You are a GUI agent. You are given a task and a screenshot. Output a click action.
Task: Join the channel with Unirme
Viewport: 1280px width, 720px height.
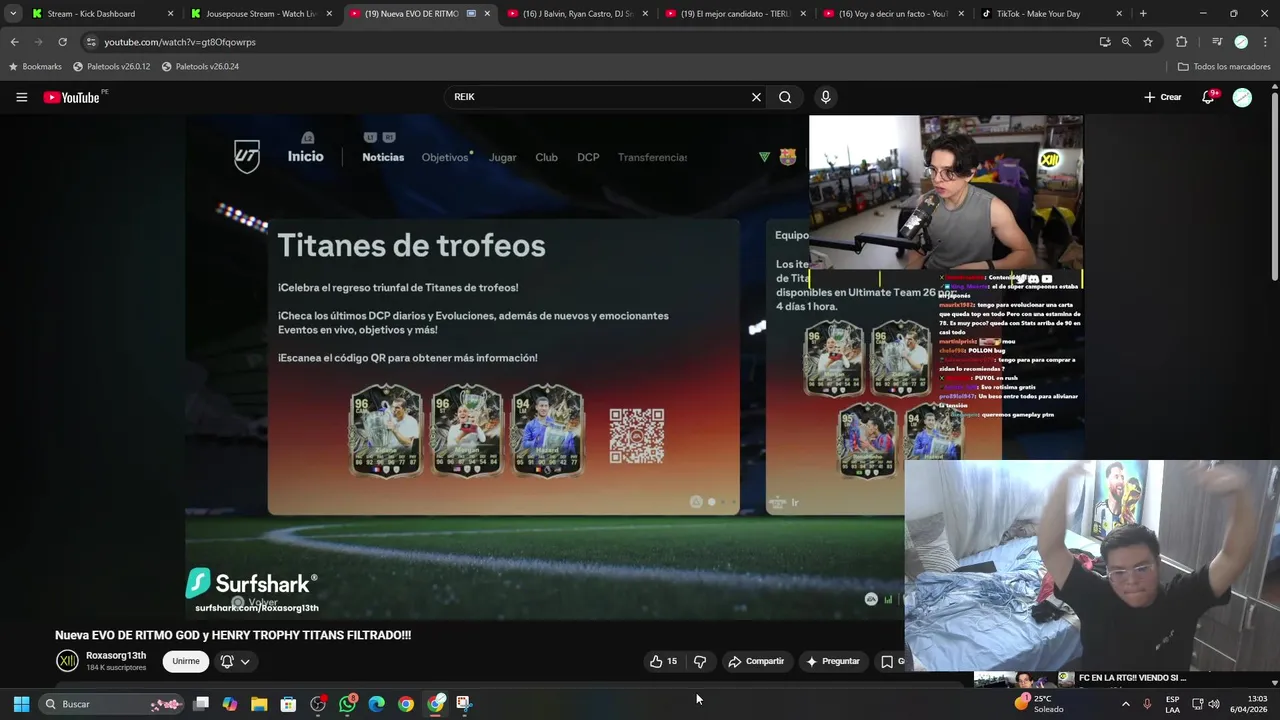186,661
